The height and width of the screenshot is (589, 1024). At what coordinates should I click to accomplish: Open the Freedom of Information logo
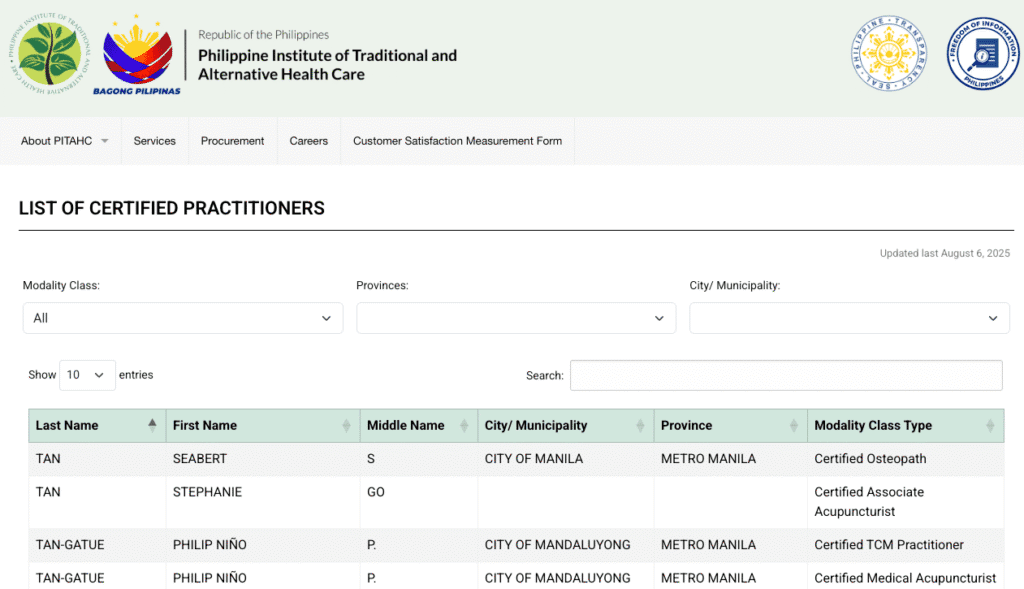click(982, 55)
